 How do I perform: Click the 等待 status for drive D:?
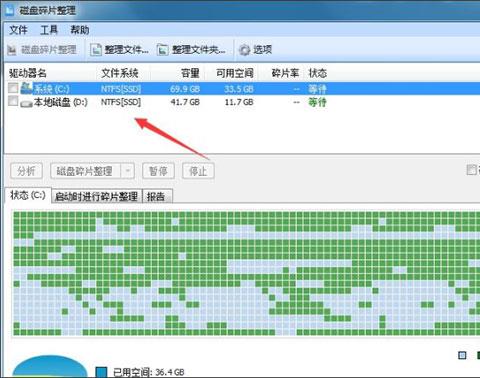317,102
